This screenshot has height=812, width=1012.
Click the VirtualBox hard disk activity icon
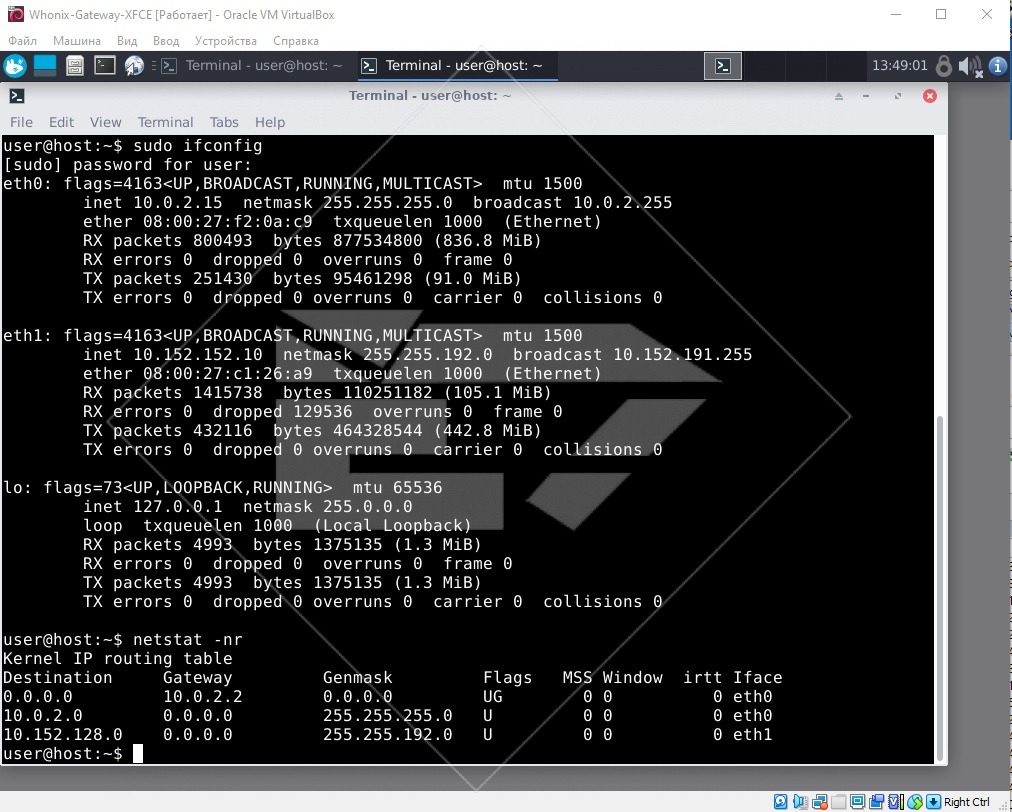[x=781, y=802]
